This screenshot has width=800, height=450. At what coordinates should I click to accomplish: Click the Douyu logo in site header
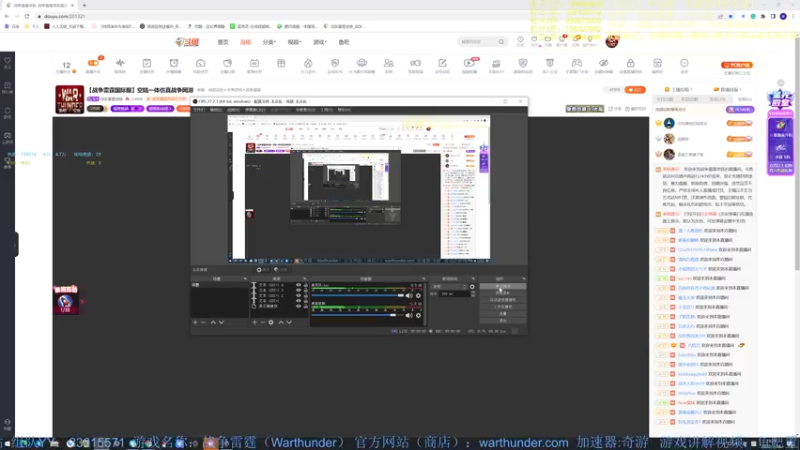186,42
